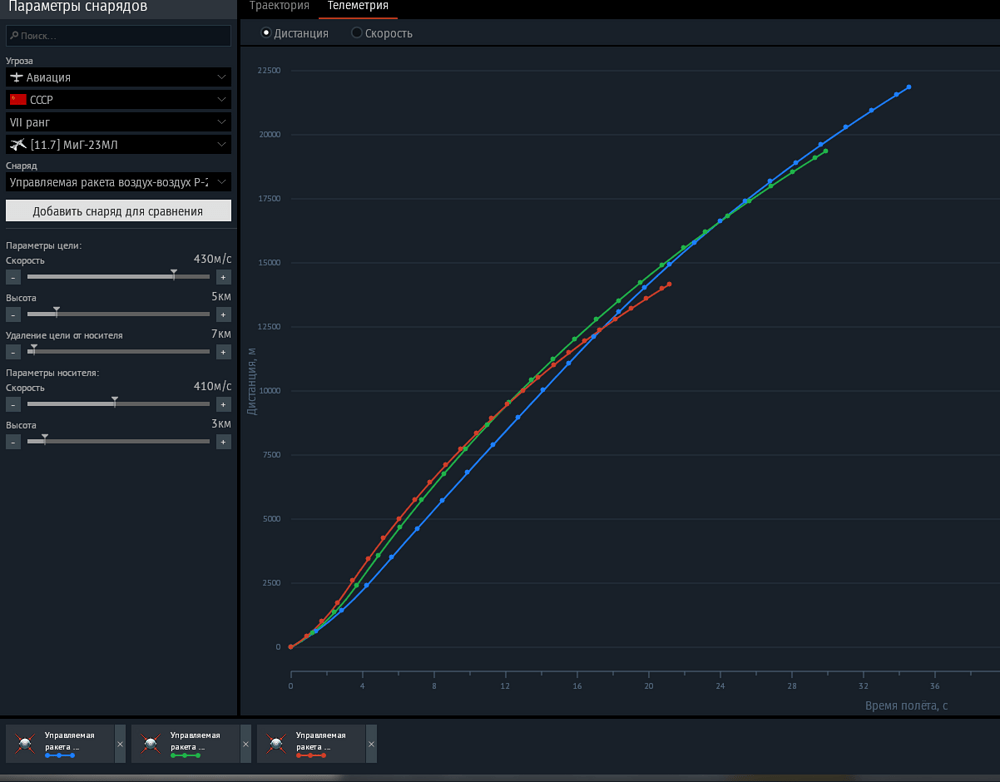Click the MiG-23ML aircraft icon
1000x782 pixels.
coord(18,145)
